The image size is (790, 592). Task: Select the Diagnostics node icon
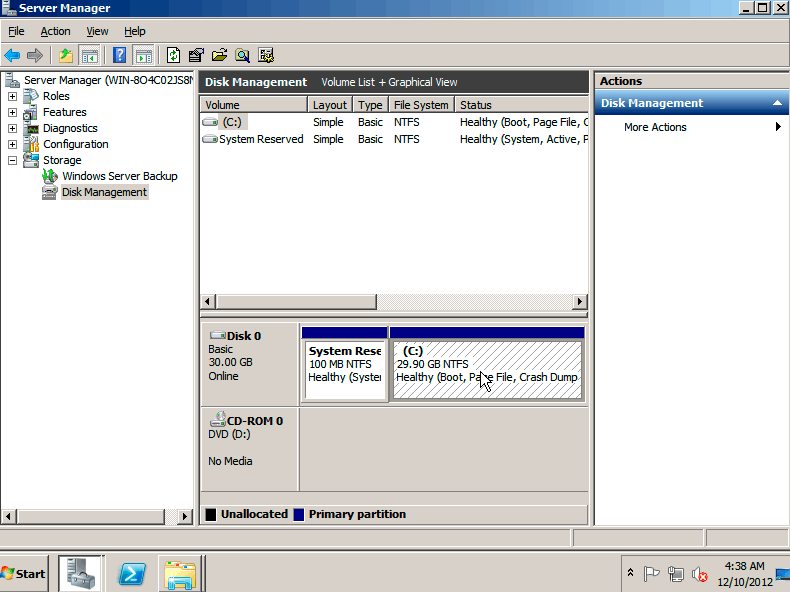[x=31, y=128]
